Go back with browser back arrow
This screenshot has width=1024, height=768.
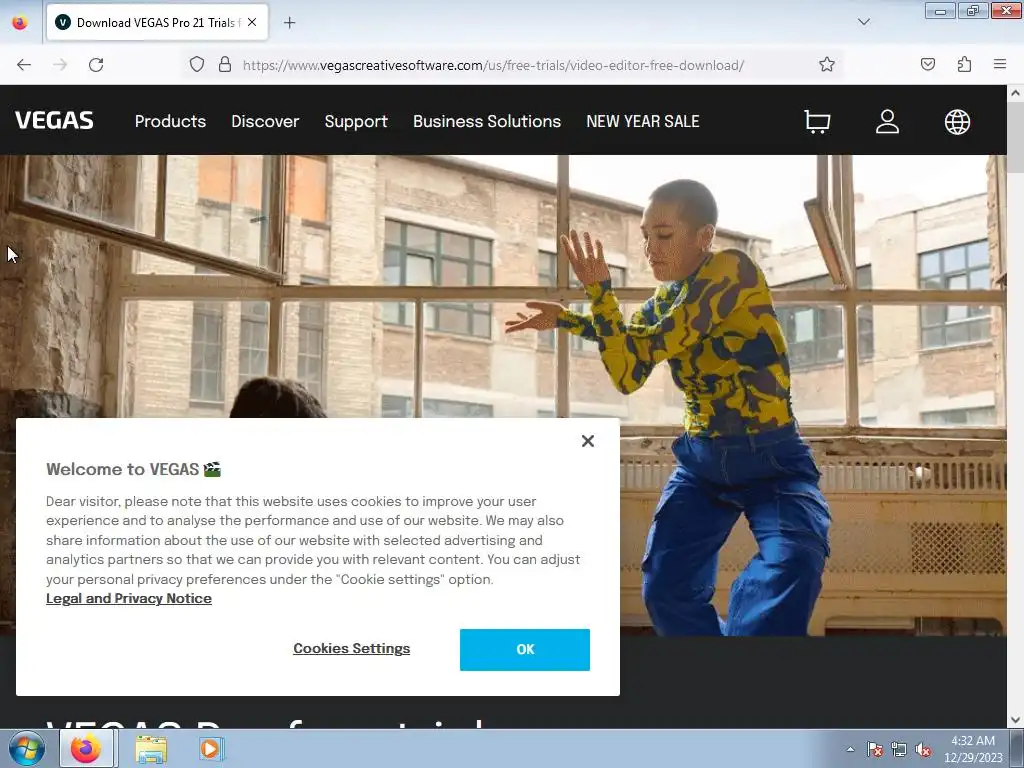tap(24, 65)
